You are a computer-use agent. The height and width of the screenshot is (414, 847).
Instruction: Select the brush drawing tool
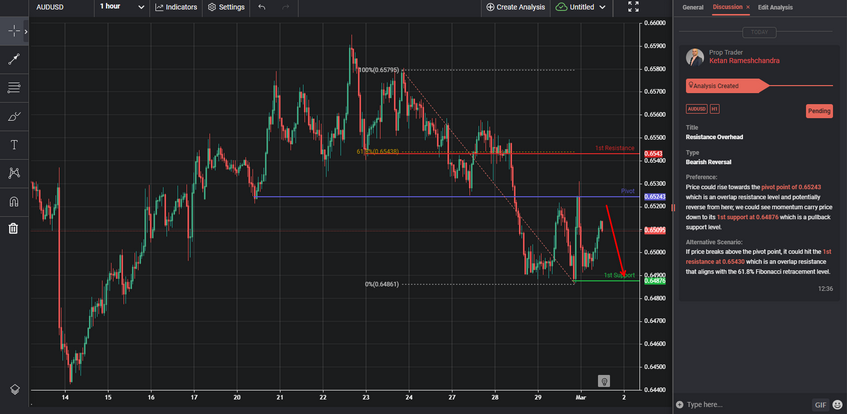click(14, 116)
